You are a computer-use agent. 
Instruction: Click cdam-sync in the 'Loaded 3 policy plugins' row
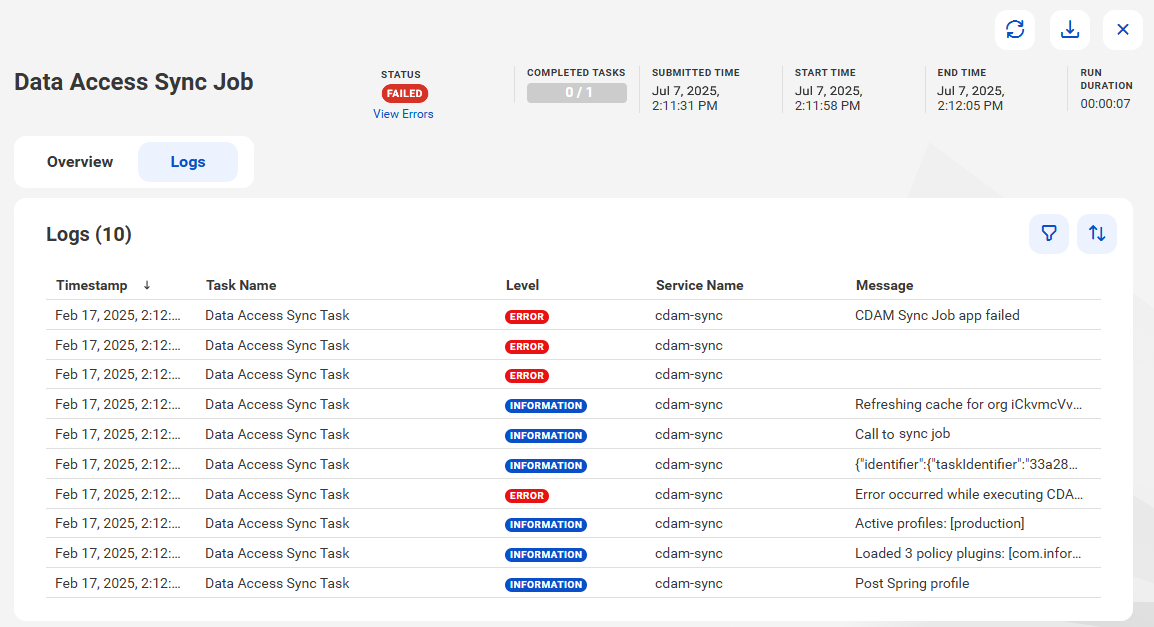(689, 553)
